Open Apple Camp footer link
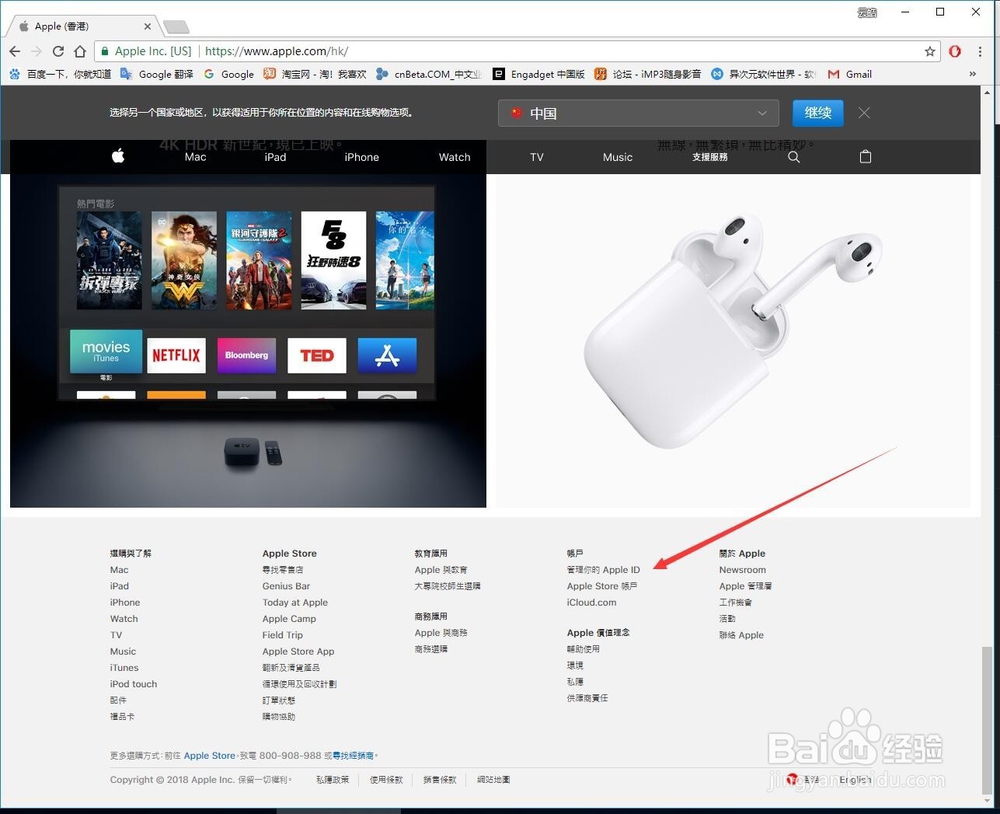This screenshot has width=1000, height=814. pos(289,618)
